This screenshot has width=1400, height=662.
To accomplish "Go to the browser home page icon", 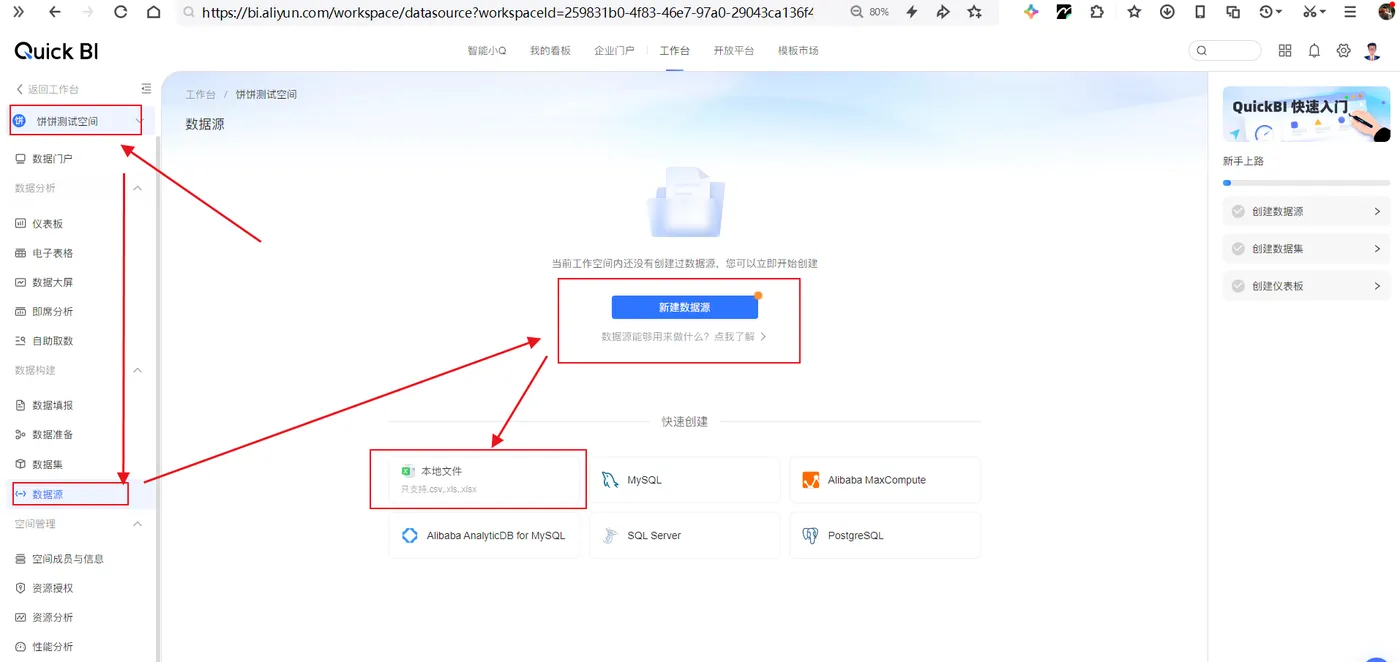I will [153, 12].
